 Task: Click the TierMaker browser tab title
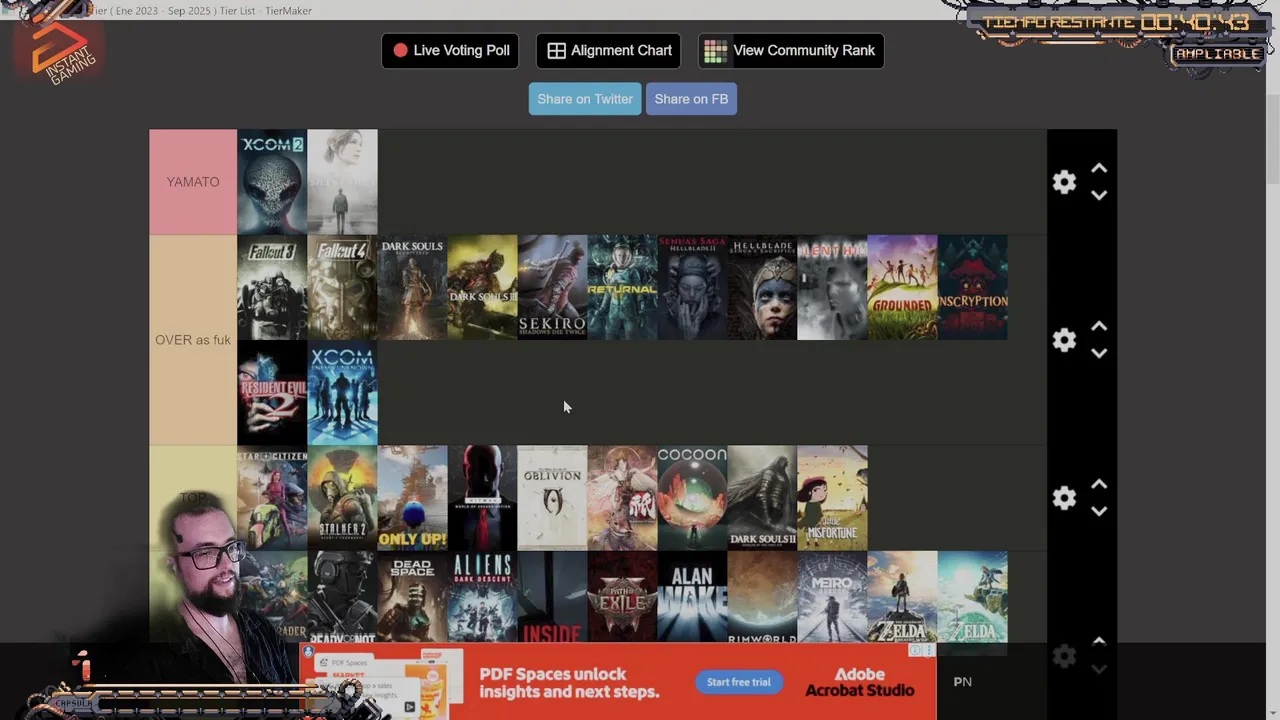pos(200,10)
